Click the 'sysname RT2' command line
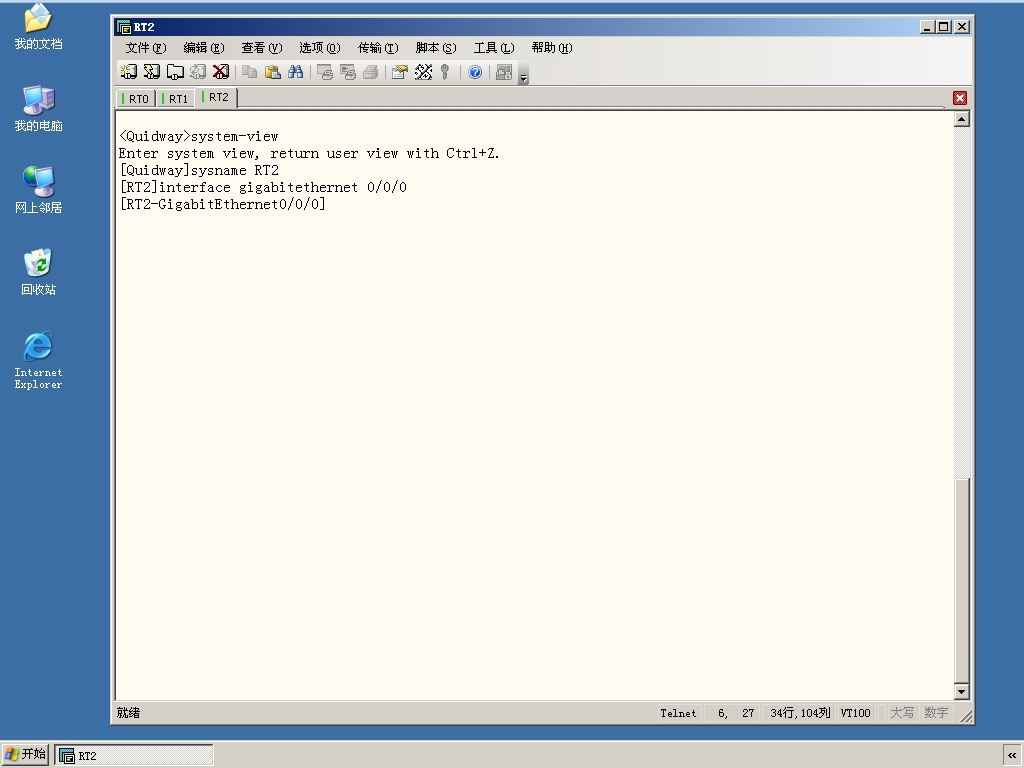This screenshot has height=768, width=1024. point(199,170)
